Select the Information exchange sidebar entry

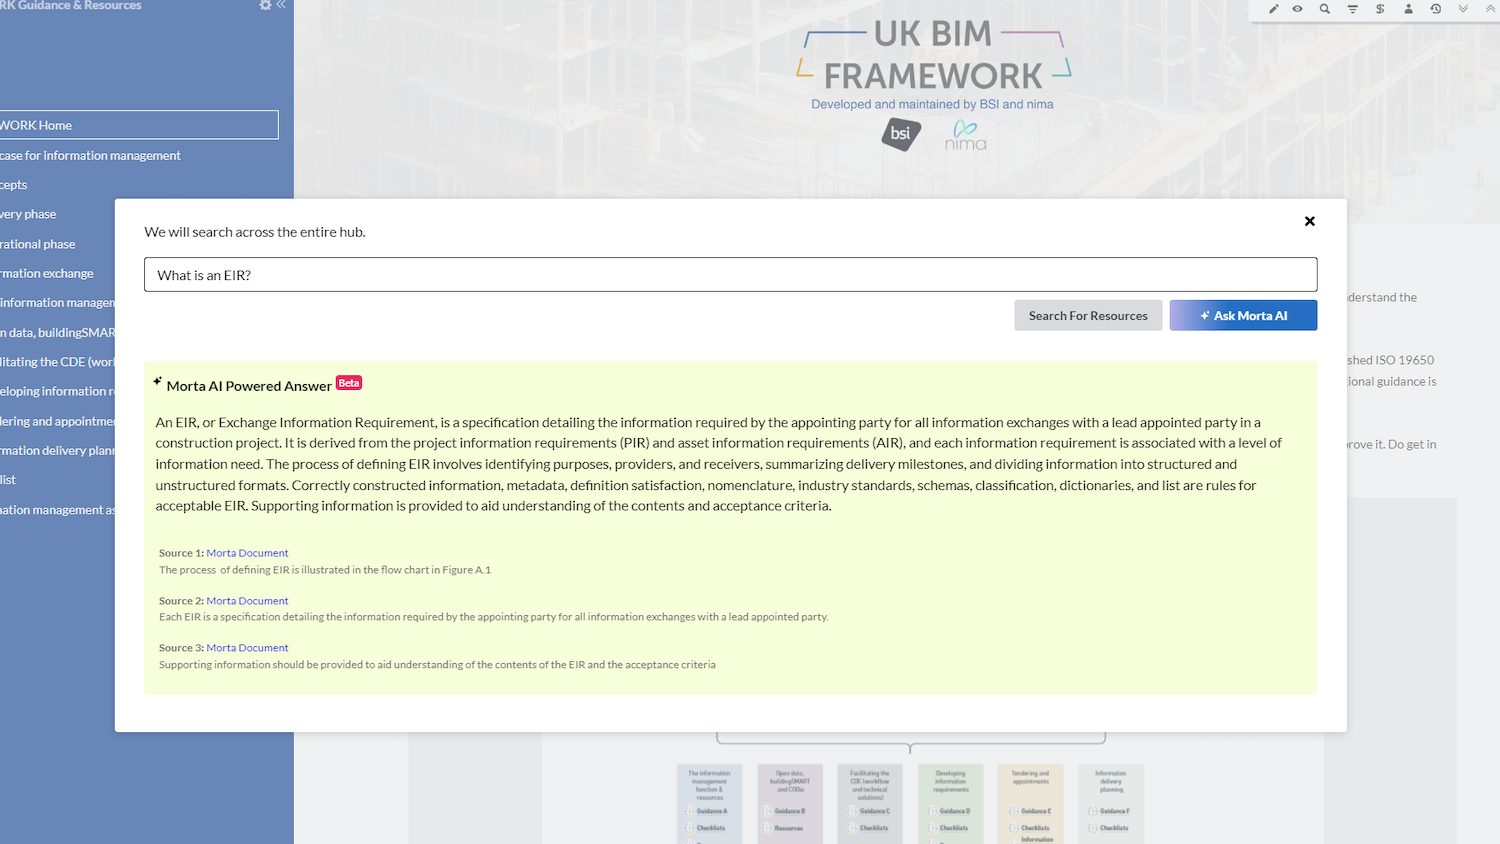[46, 272]
